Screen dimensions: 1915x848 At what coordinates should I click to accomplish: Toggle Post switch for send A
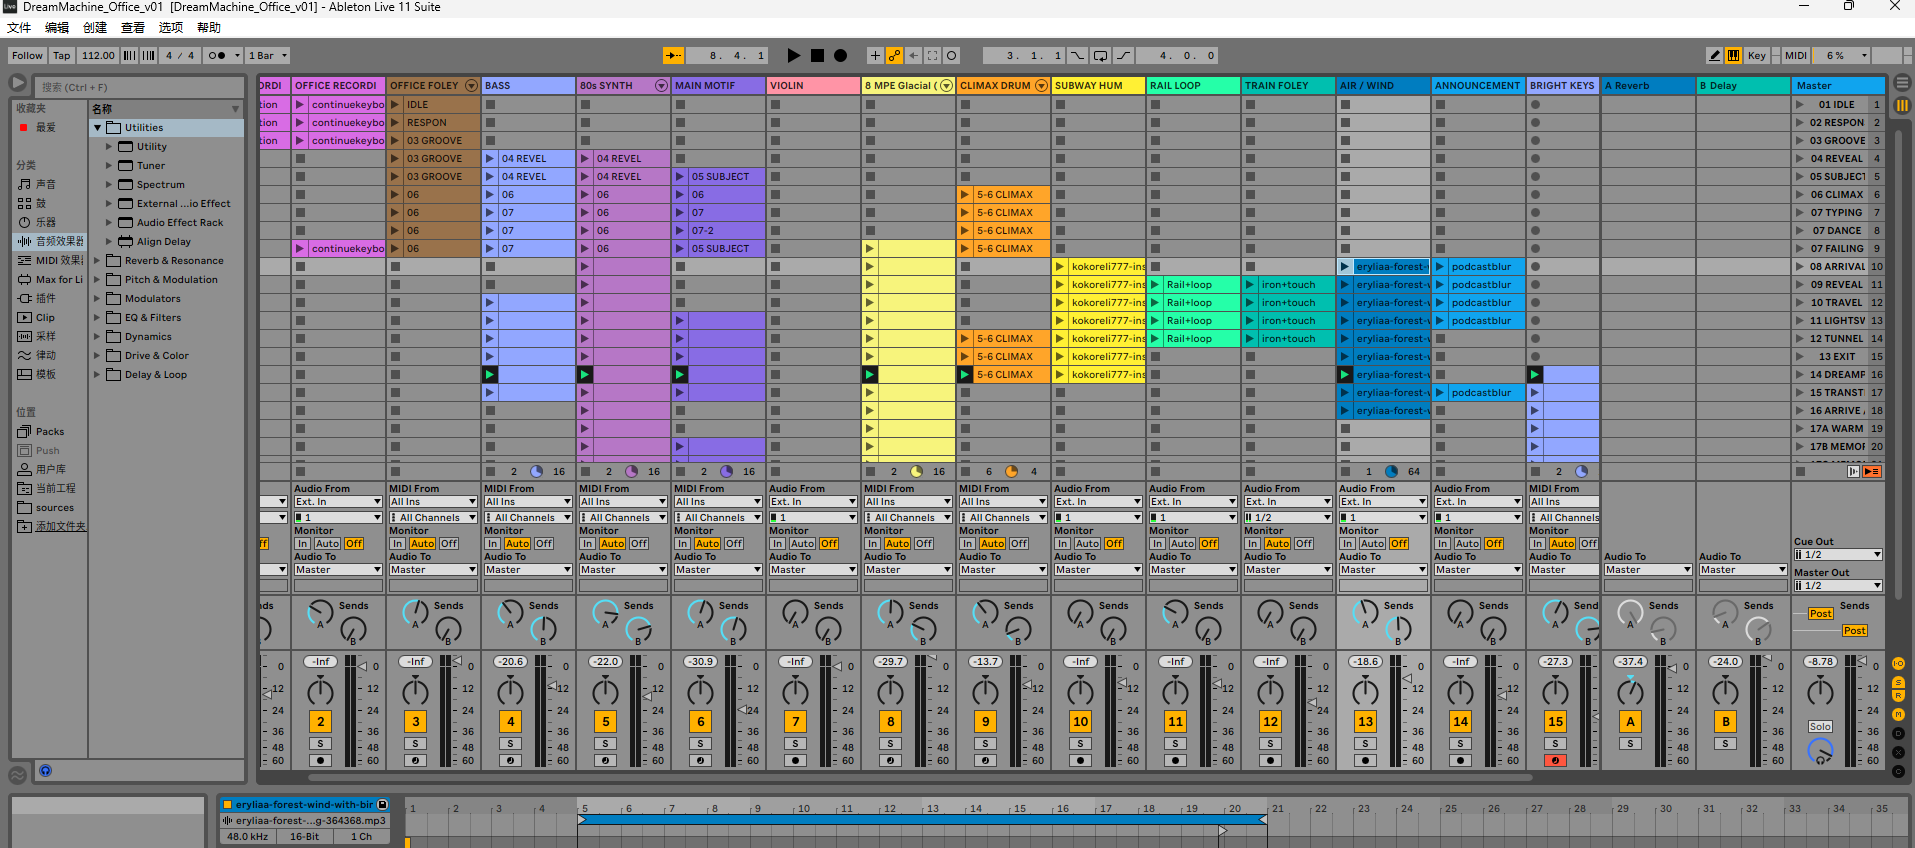[1821, 614]
